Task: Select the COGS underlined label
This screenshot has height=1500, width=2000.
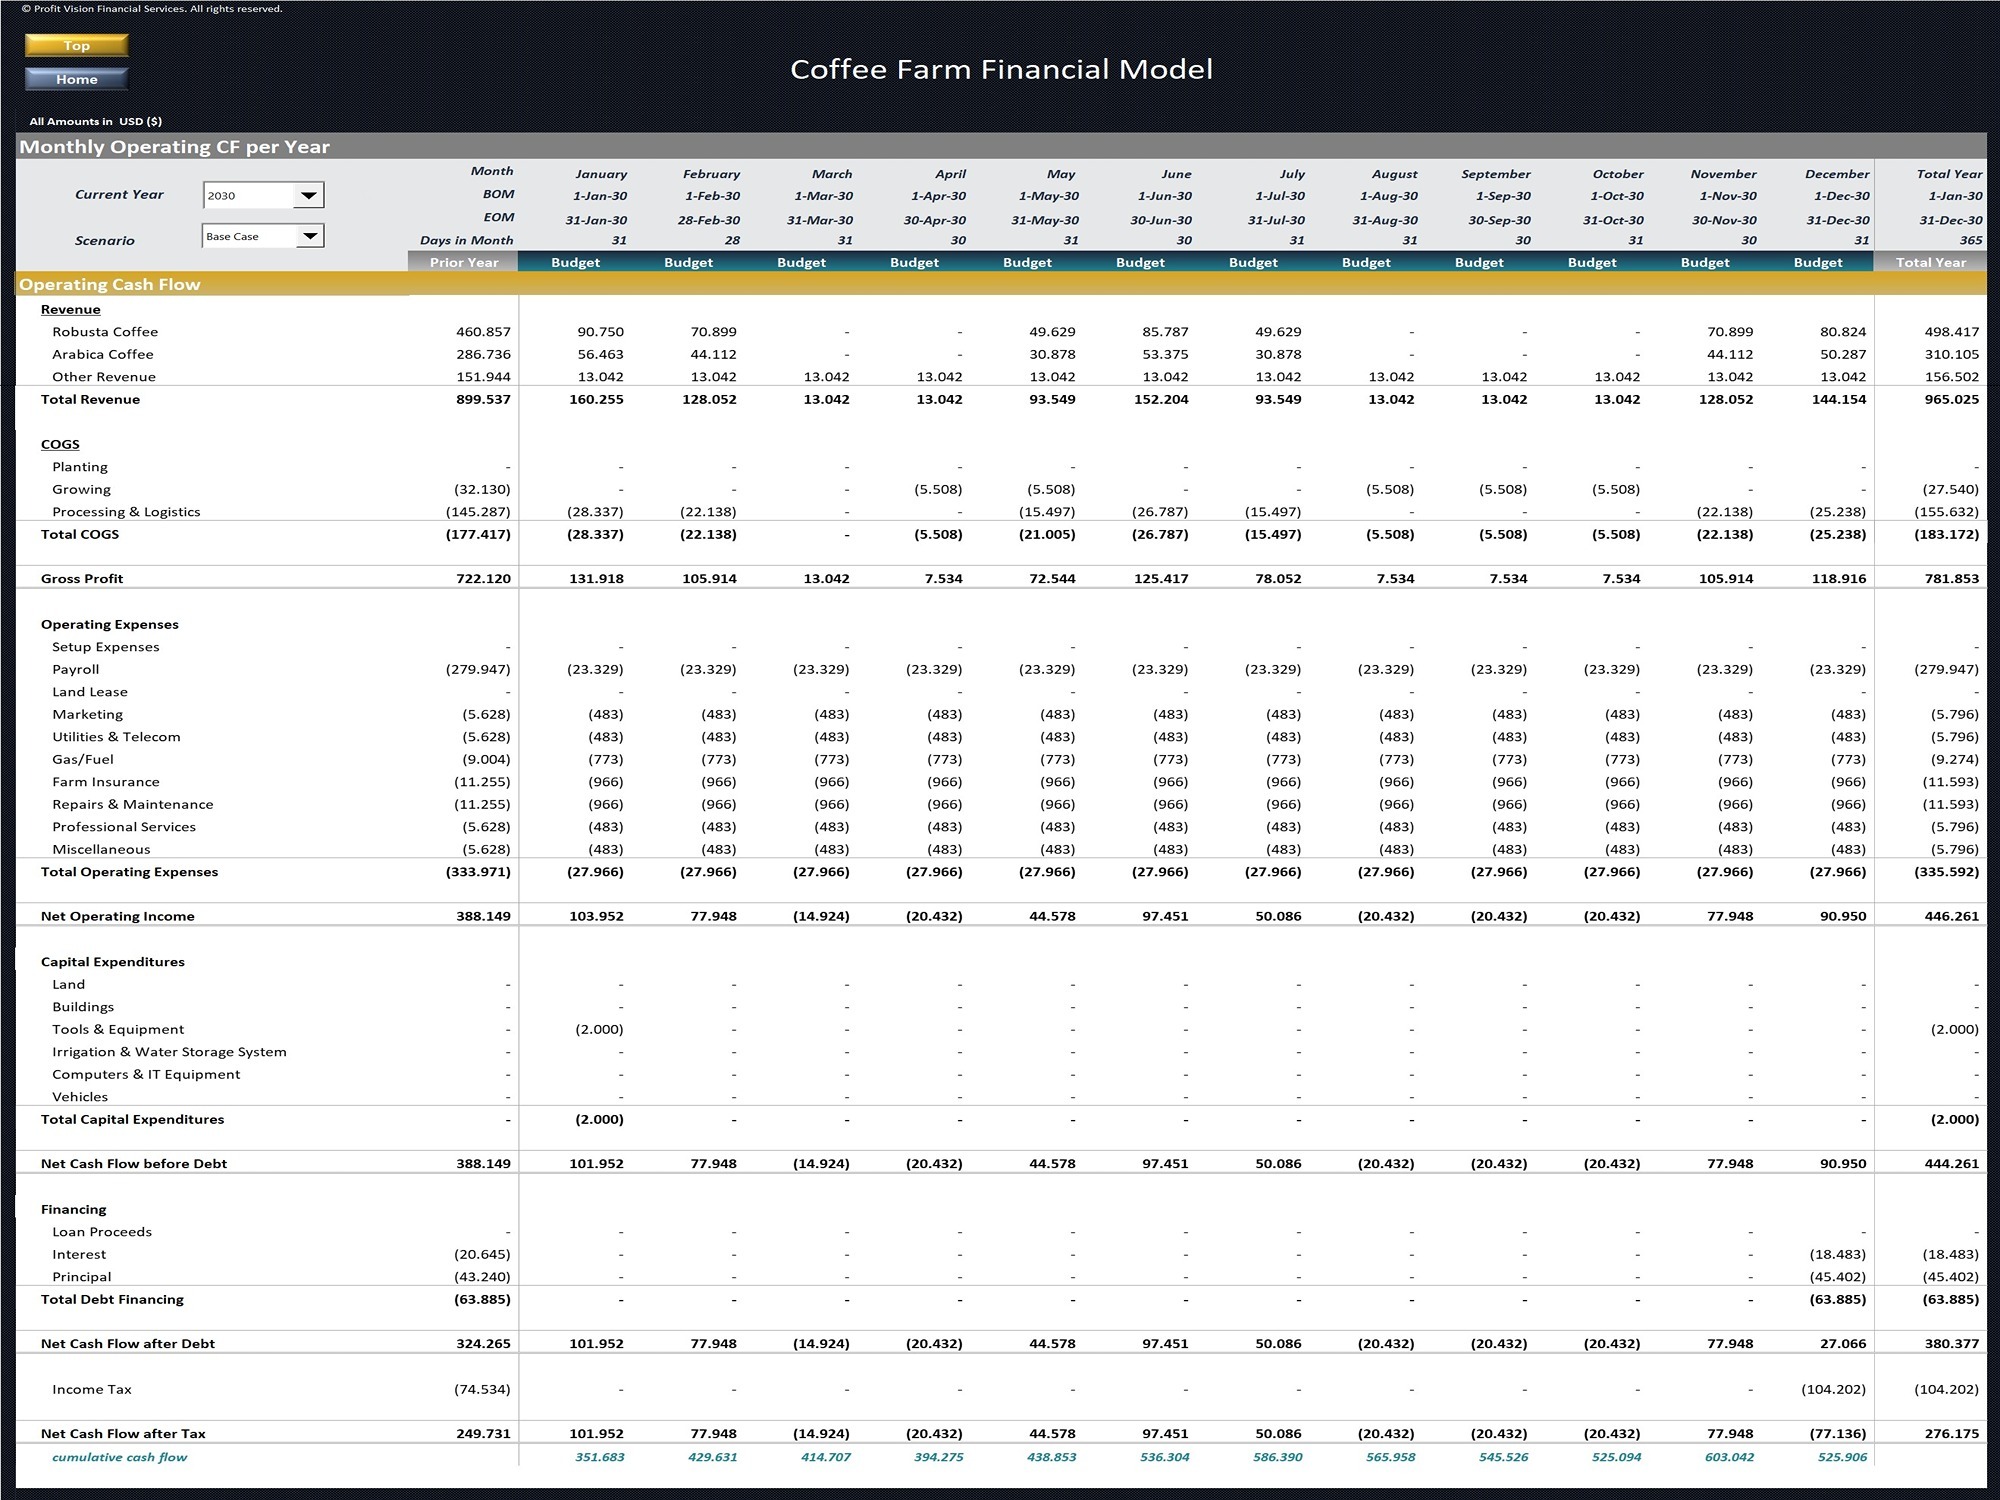Action: coord(60,444)
